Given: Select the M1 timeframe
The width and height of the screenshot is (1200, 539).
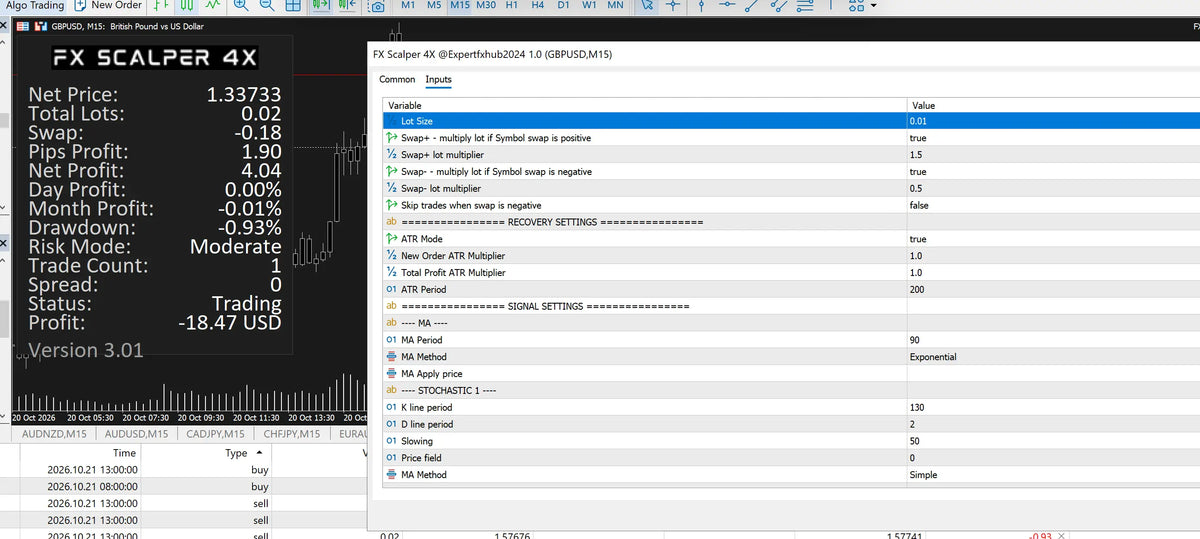Looking at the screenshot, I should tap(408, 6).
